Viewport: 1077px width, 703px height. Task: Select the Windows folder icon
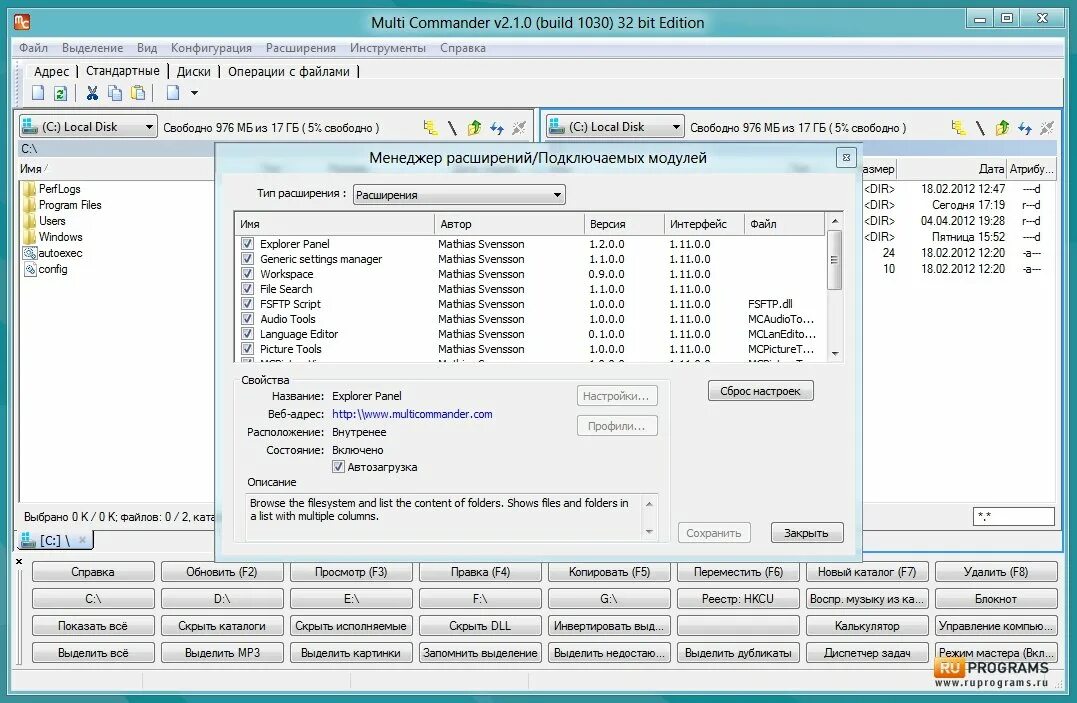(30, 236)
